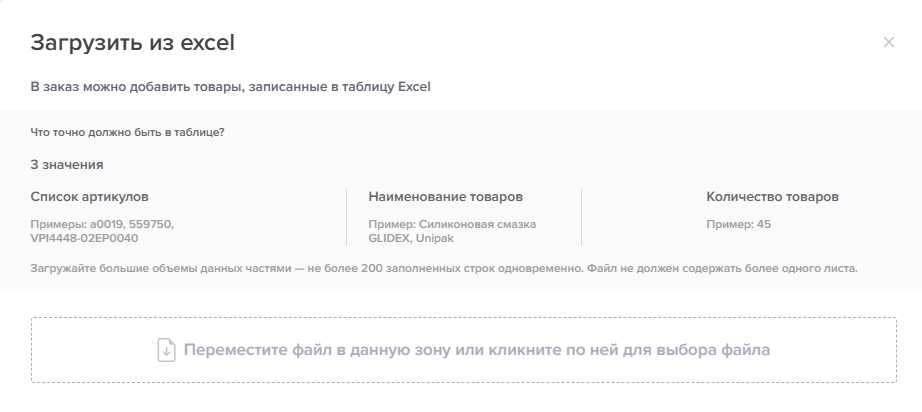
Task: Click the file download icon in drop zone
Action: point(166,350)
